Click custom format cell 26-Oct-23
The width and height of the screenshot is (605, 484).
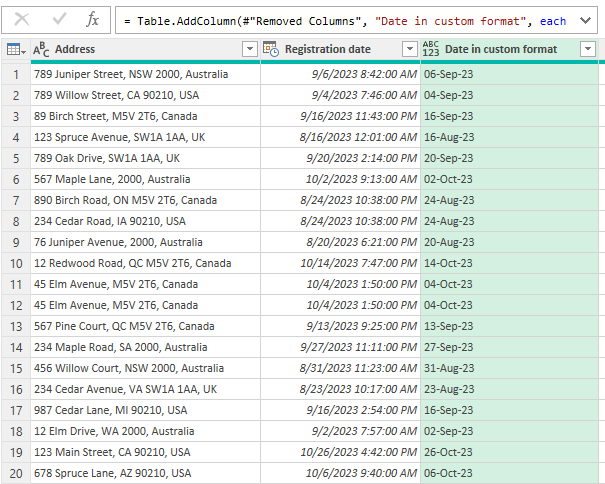coord(509,452)
